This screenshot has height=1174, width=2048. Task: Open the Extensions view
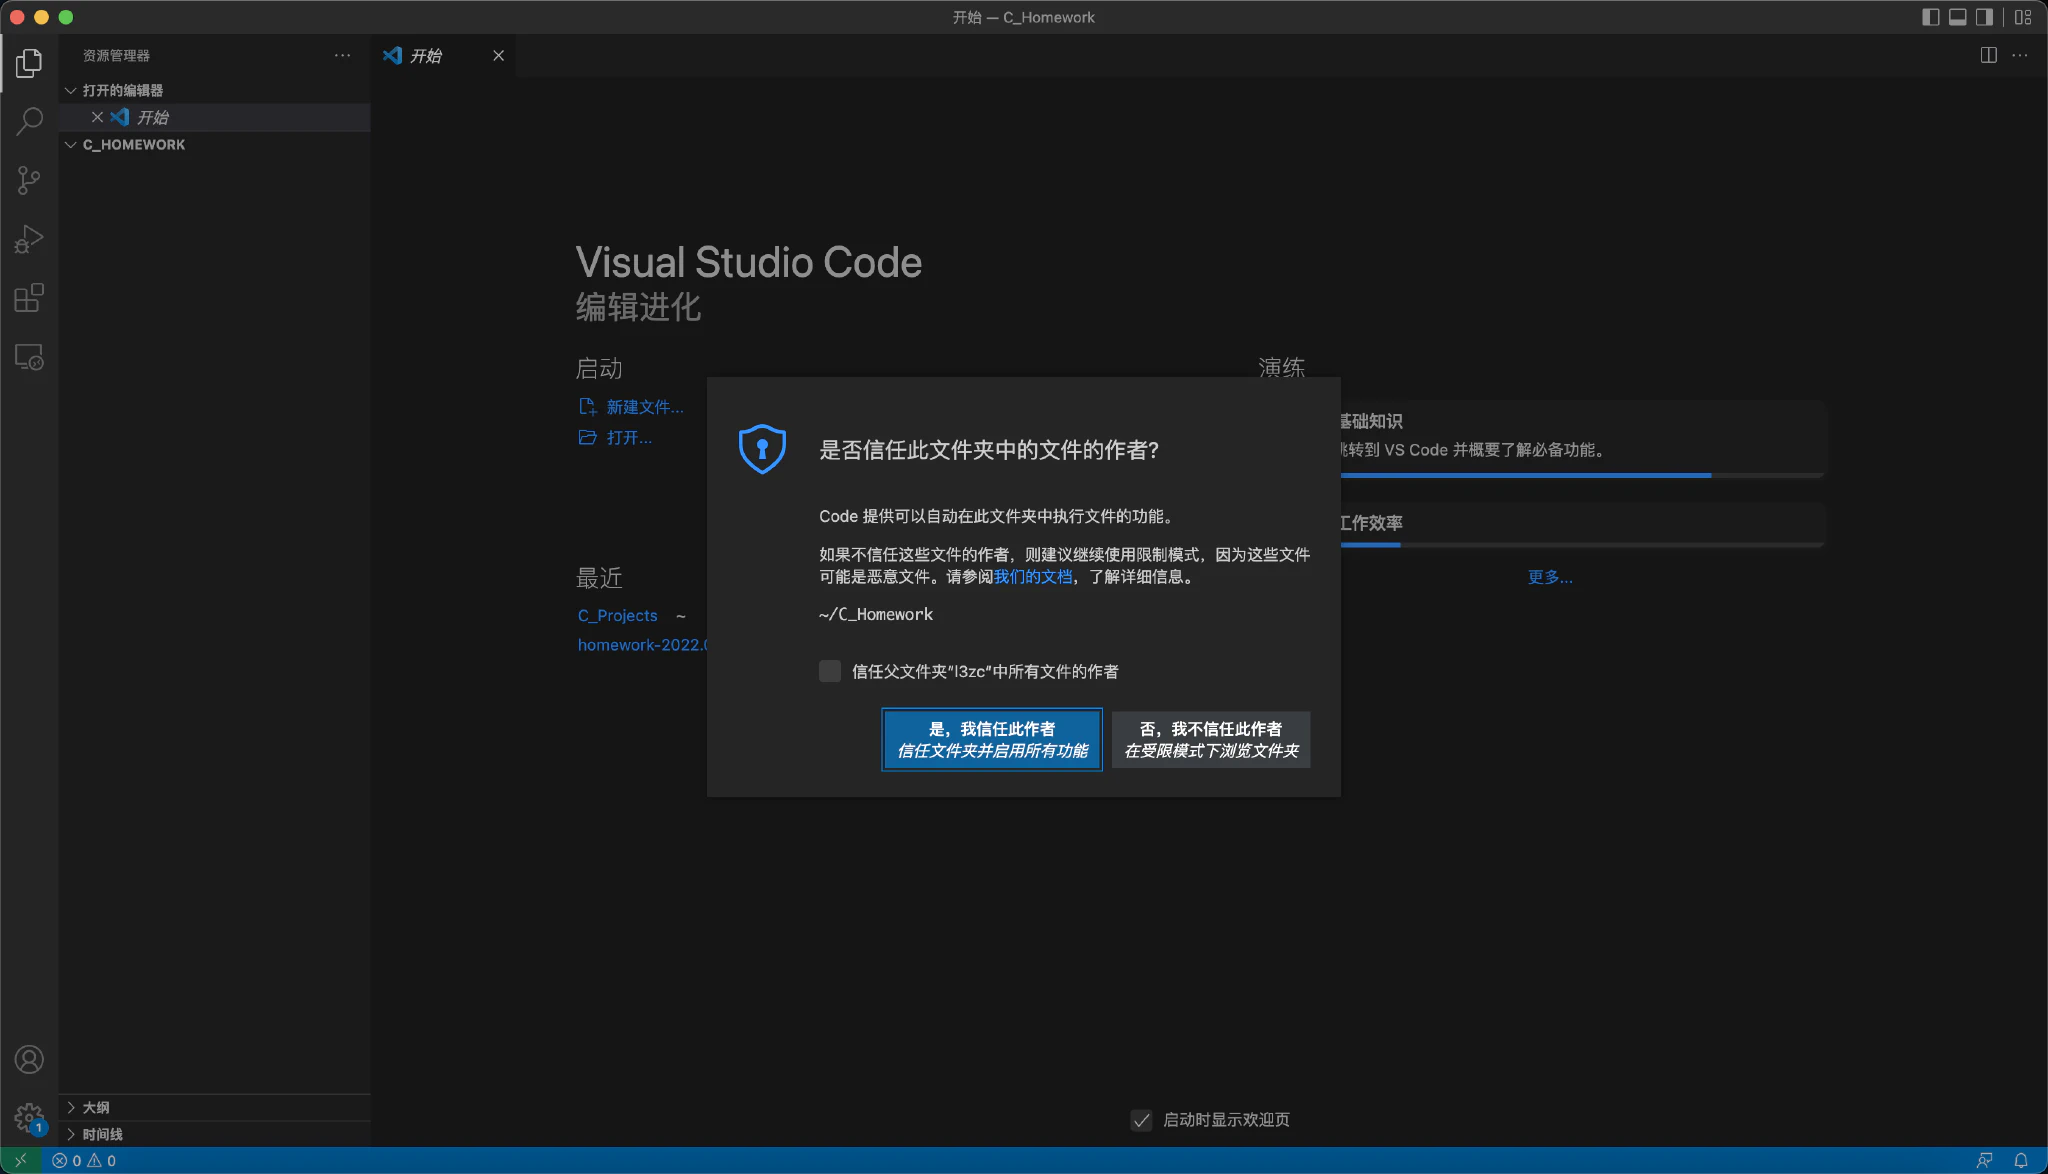coord(29,298)
